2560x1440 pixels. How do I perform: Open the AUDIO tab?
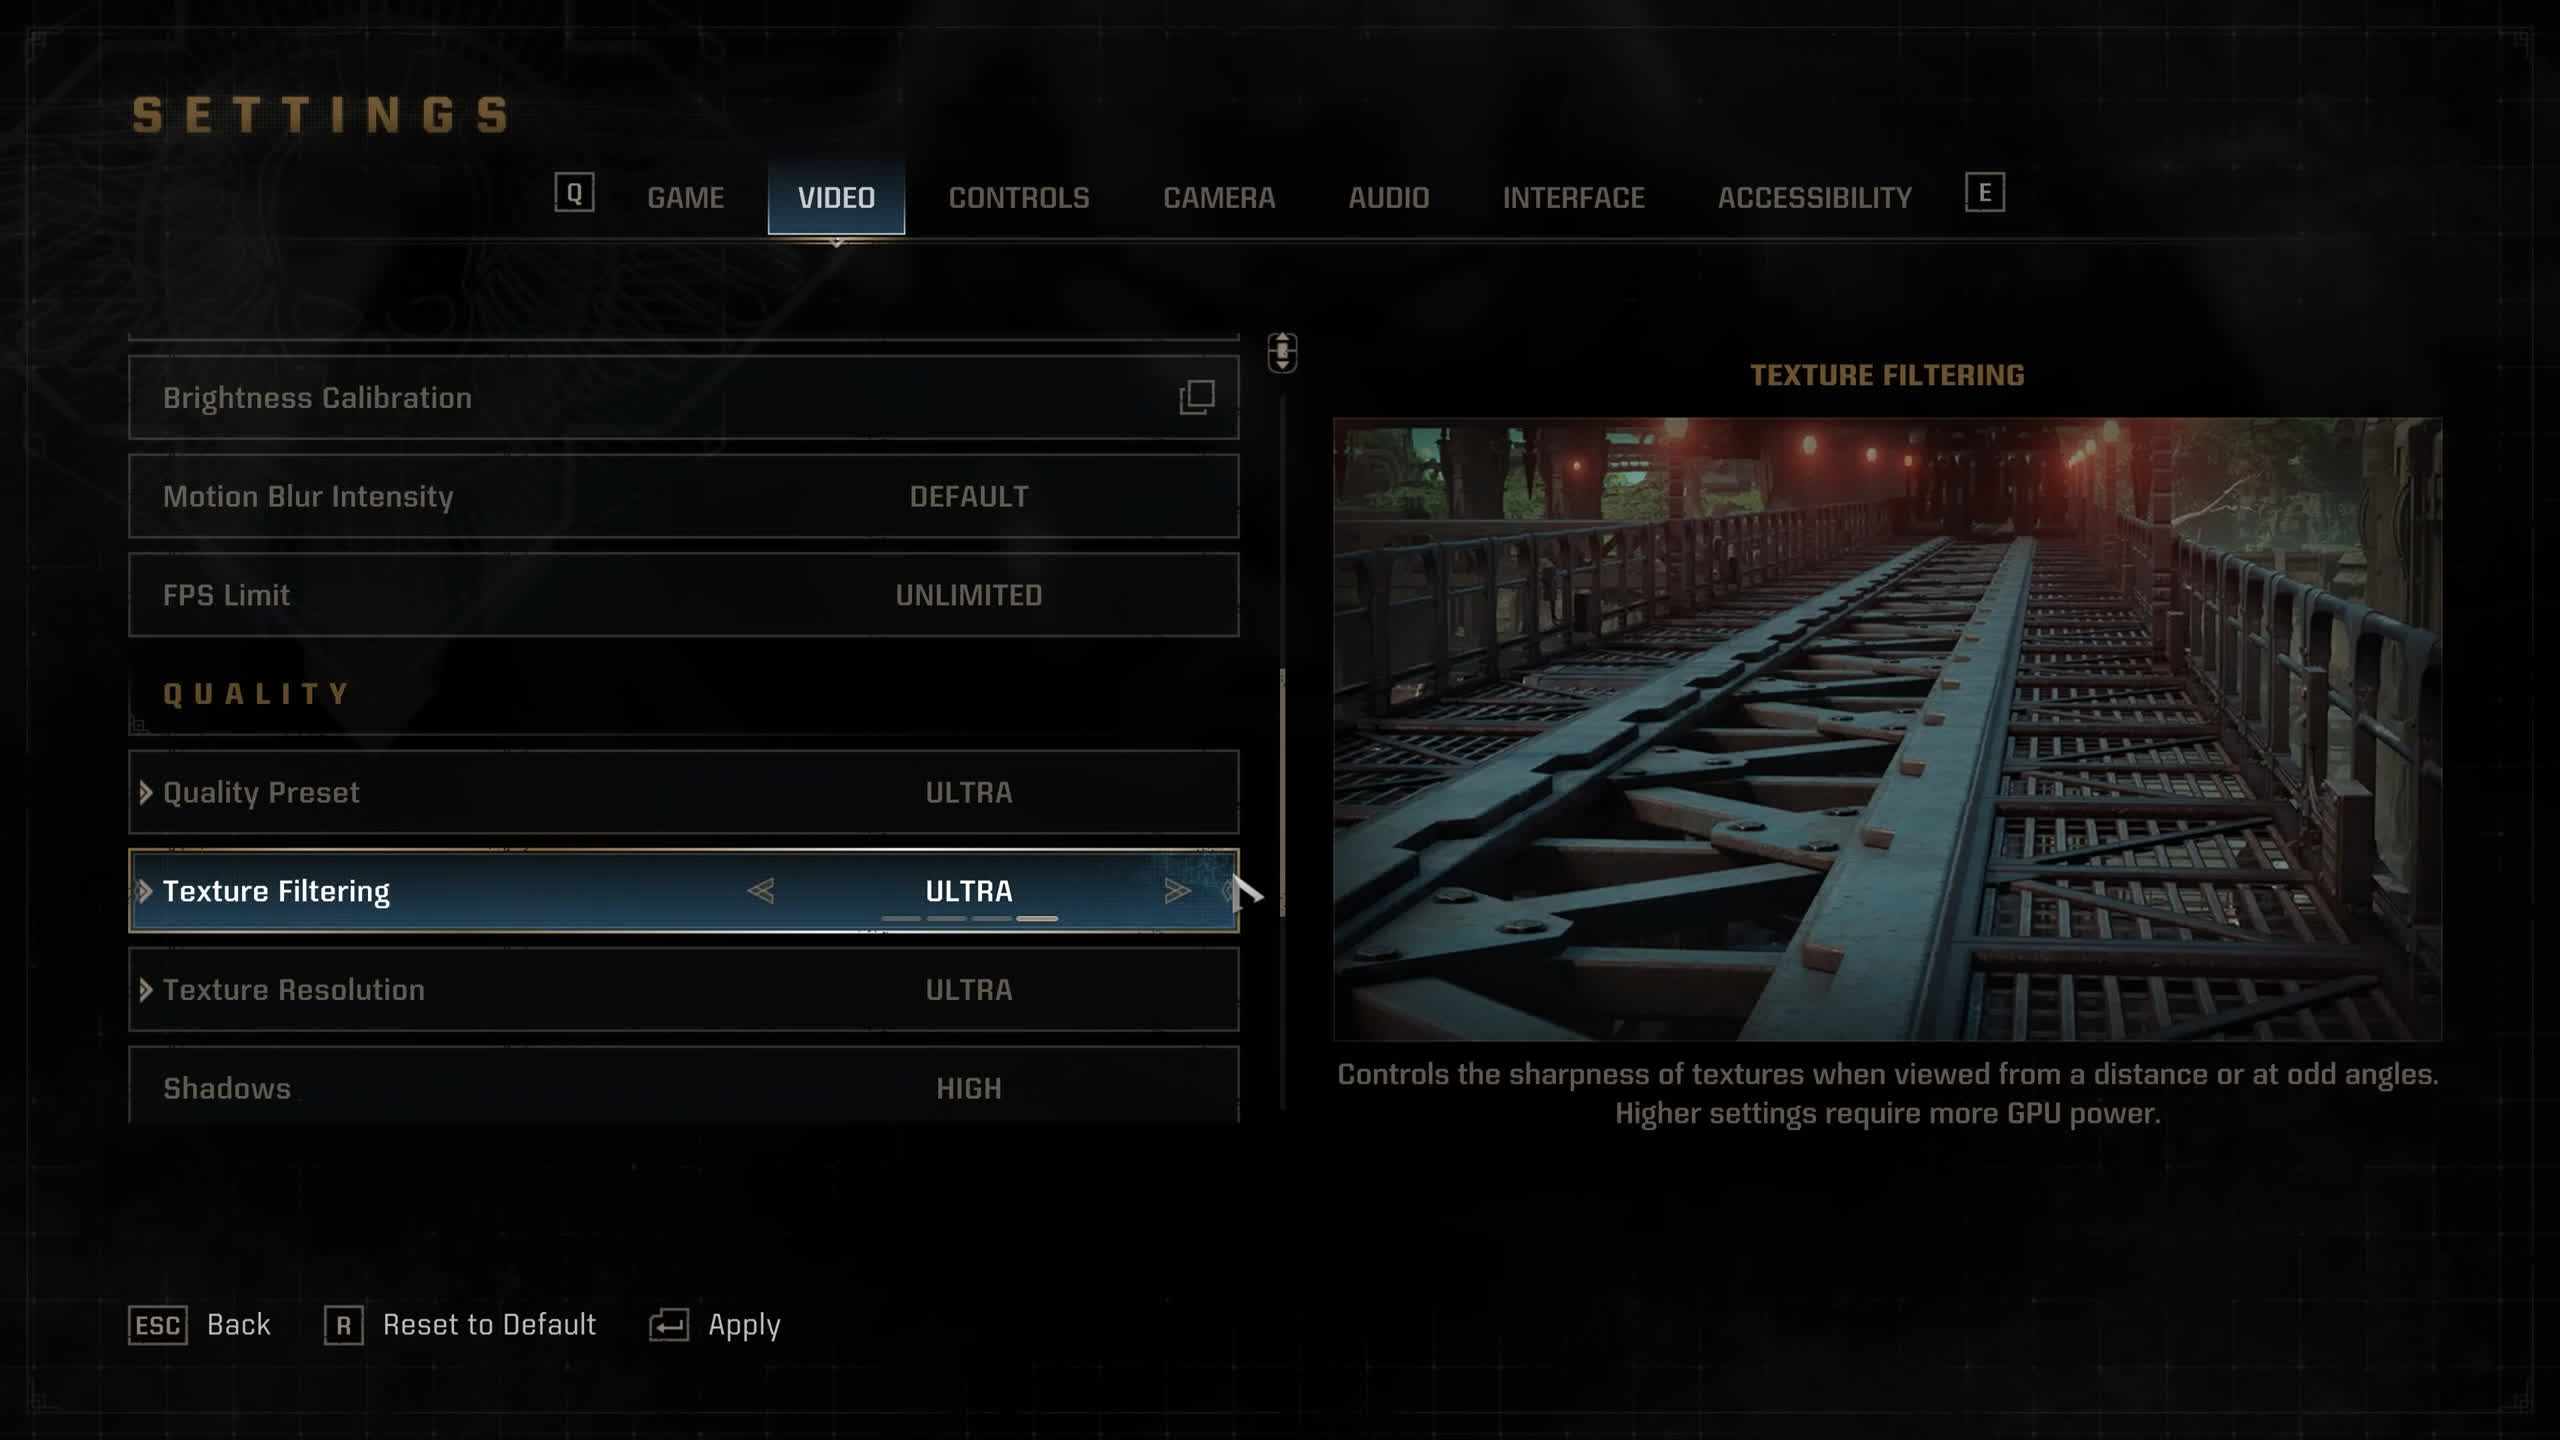tap(1388, 197)
